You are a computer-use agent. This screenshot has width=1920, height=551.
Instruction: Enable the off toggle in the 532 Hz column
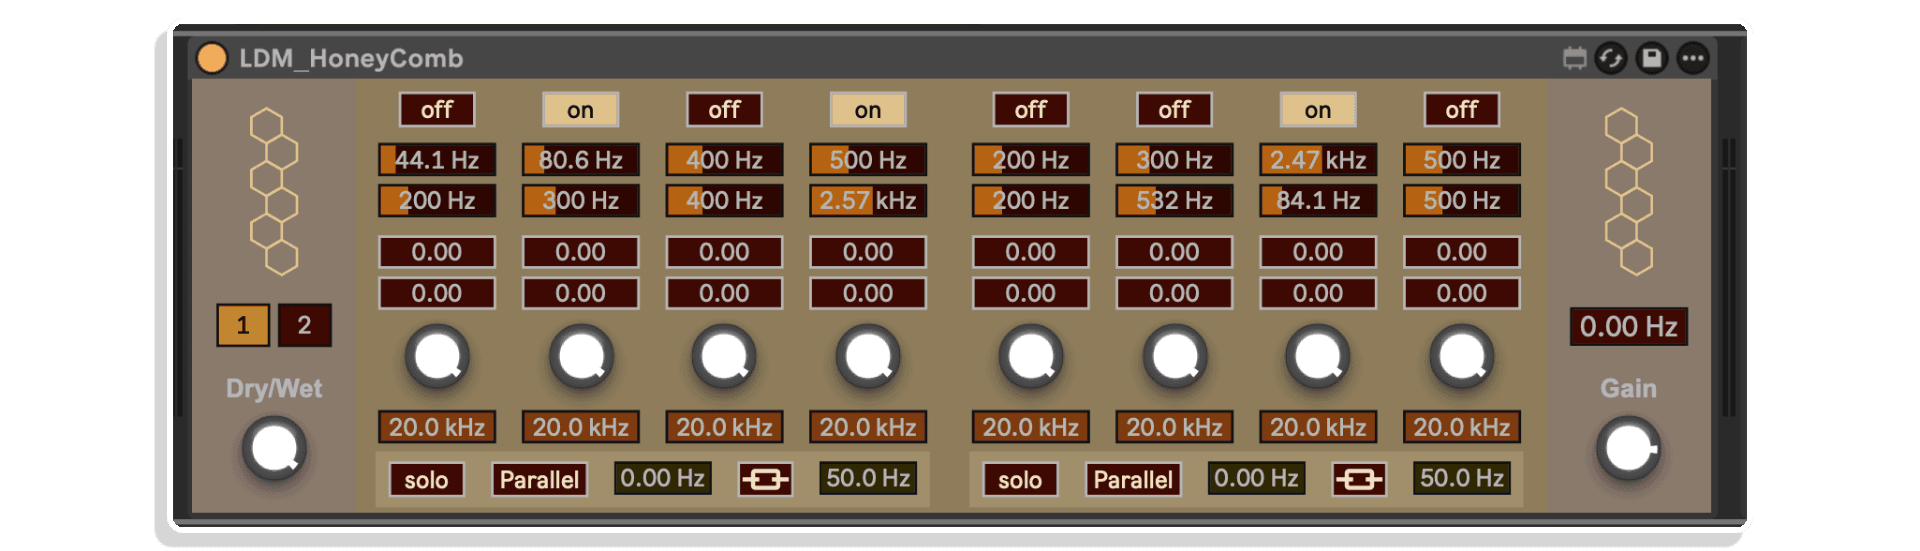click(1174, 110)
